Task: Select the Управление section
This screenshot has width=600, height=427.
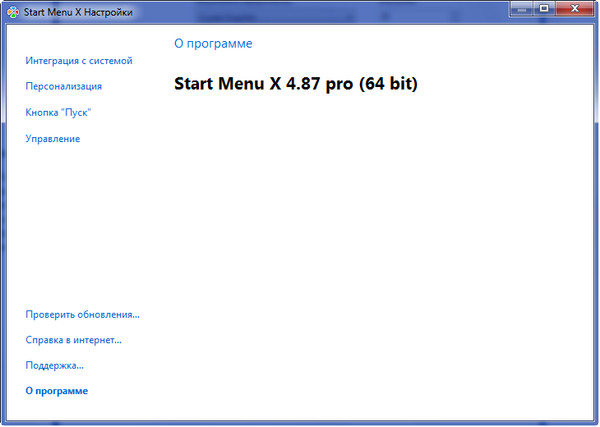Action: click(53, 139)
